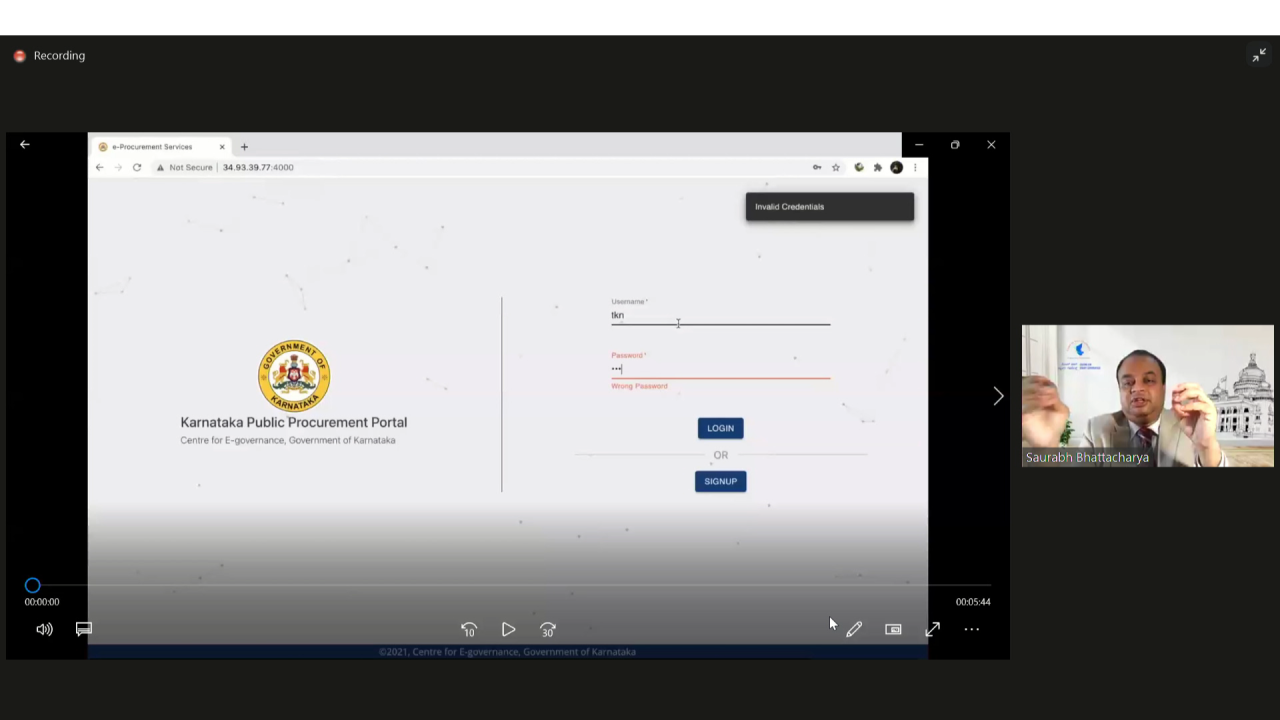This screenshot has height=720, width=1280.
Task: Click the 00:00:00 elapsed time label
Action: 42,602
